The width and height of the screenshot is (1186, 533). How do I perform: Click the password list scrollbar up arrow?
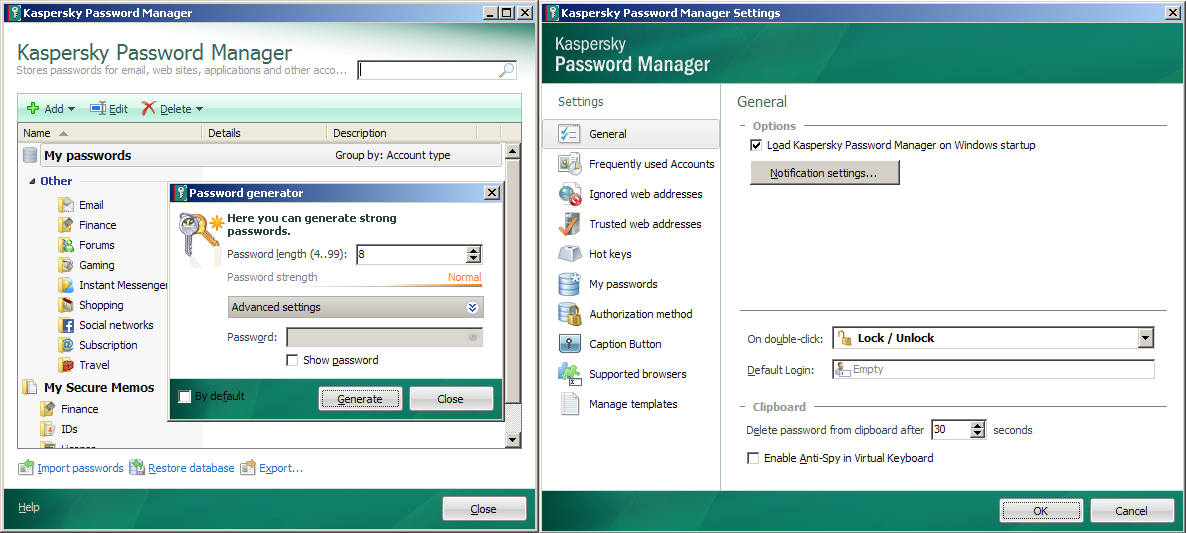pyautogui.click(x=512, y=152)
